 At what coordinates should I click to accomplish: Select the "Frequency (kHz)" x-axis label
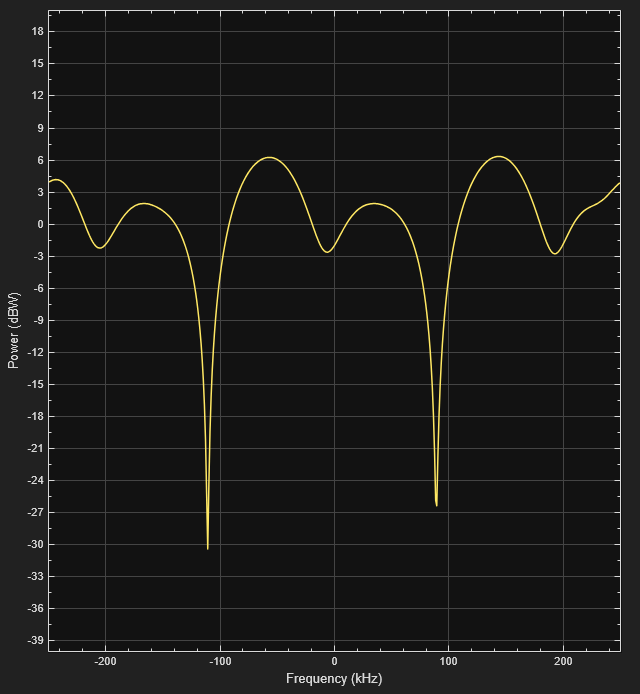[334, 679]
